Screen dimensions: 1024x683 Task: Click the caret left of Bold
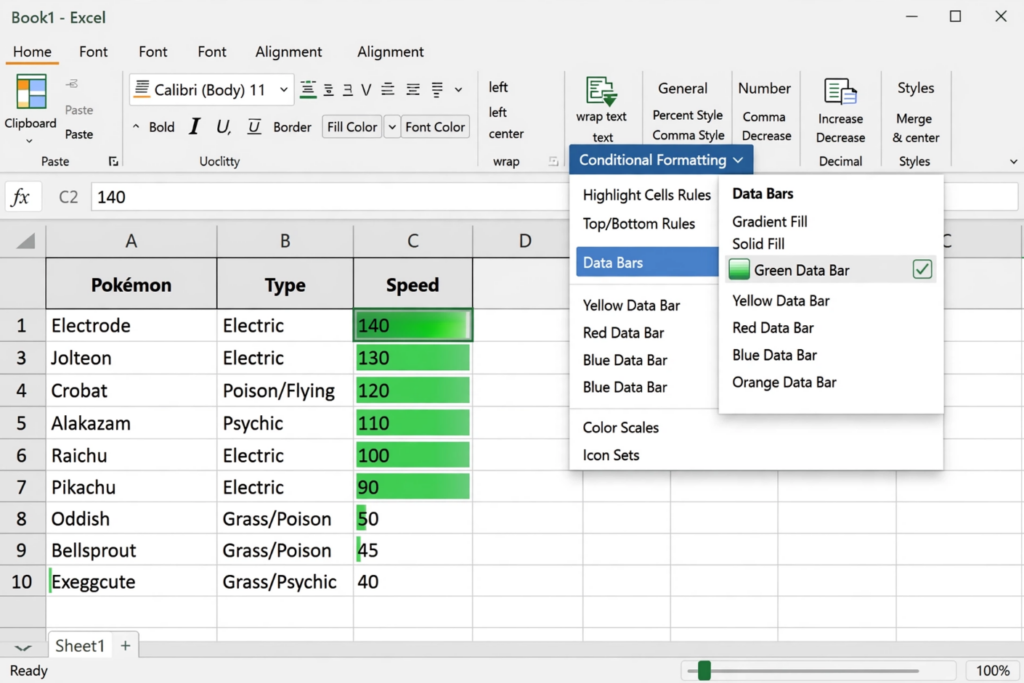click(x=136, y=127)
